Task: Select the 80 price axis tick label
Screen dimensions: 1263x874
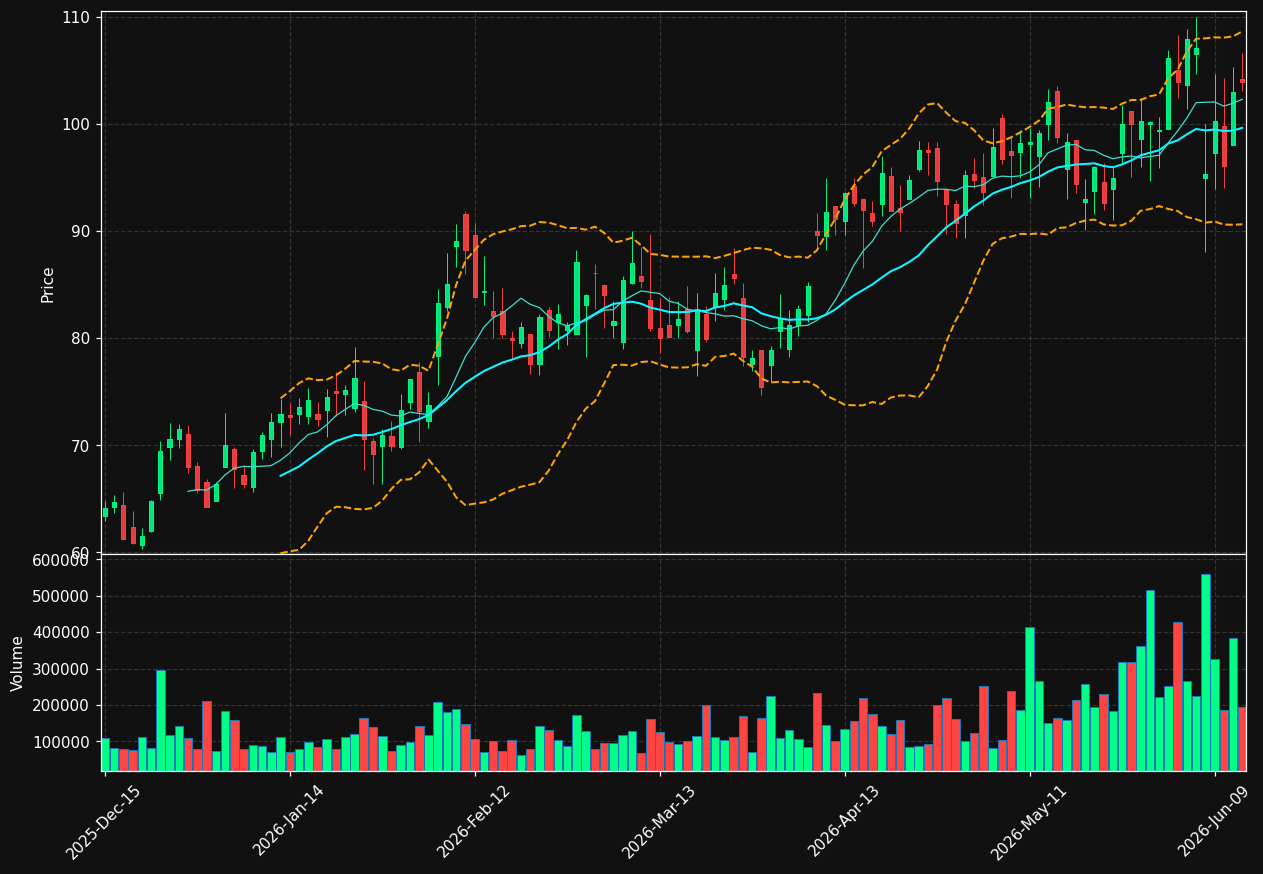Action: [x=82, y=339]
